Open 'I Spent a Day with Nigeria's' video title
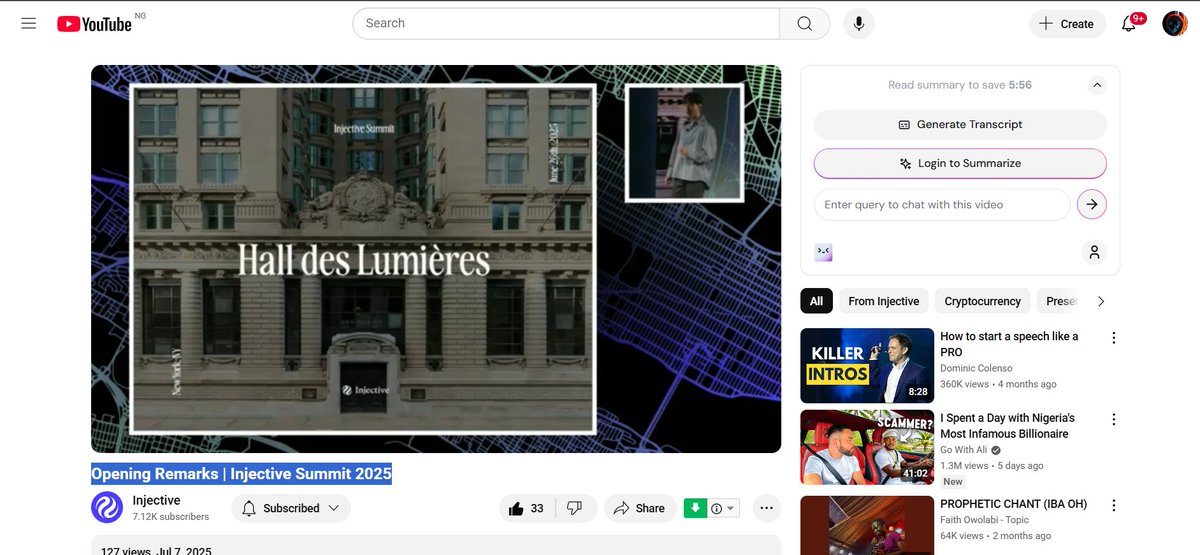Screen dimensions: 1200x555 click(x=1008, y=426)
